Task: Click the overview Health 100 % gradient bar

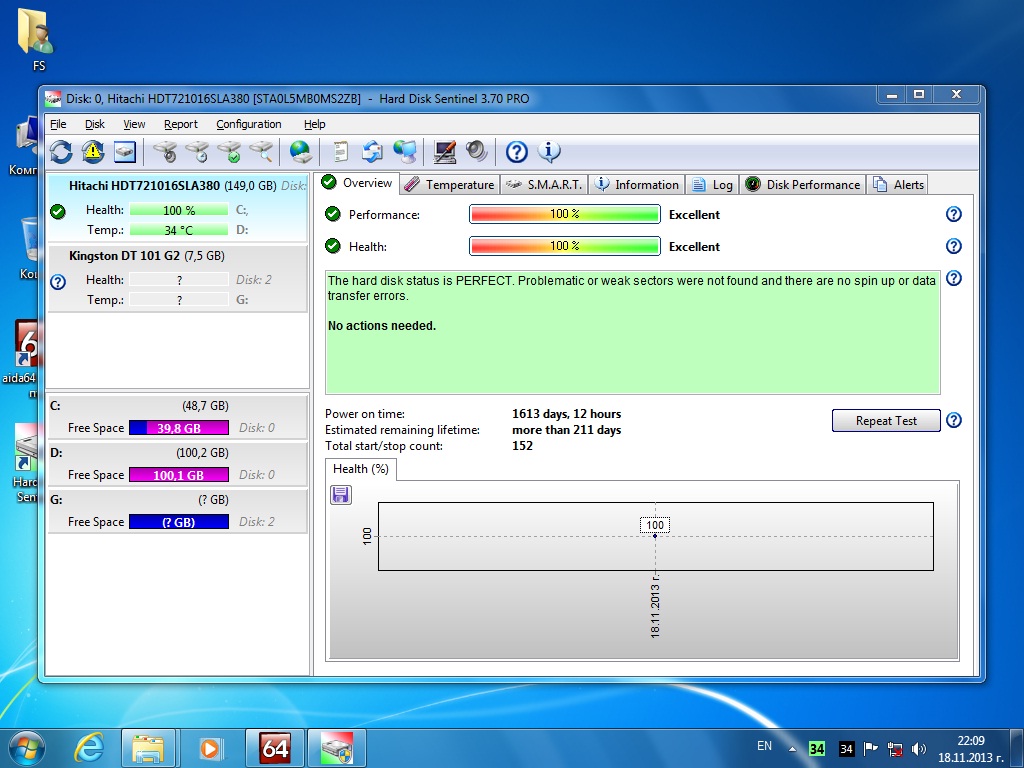Action: [x=565, y=246]
